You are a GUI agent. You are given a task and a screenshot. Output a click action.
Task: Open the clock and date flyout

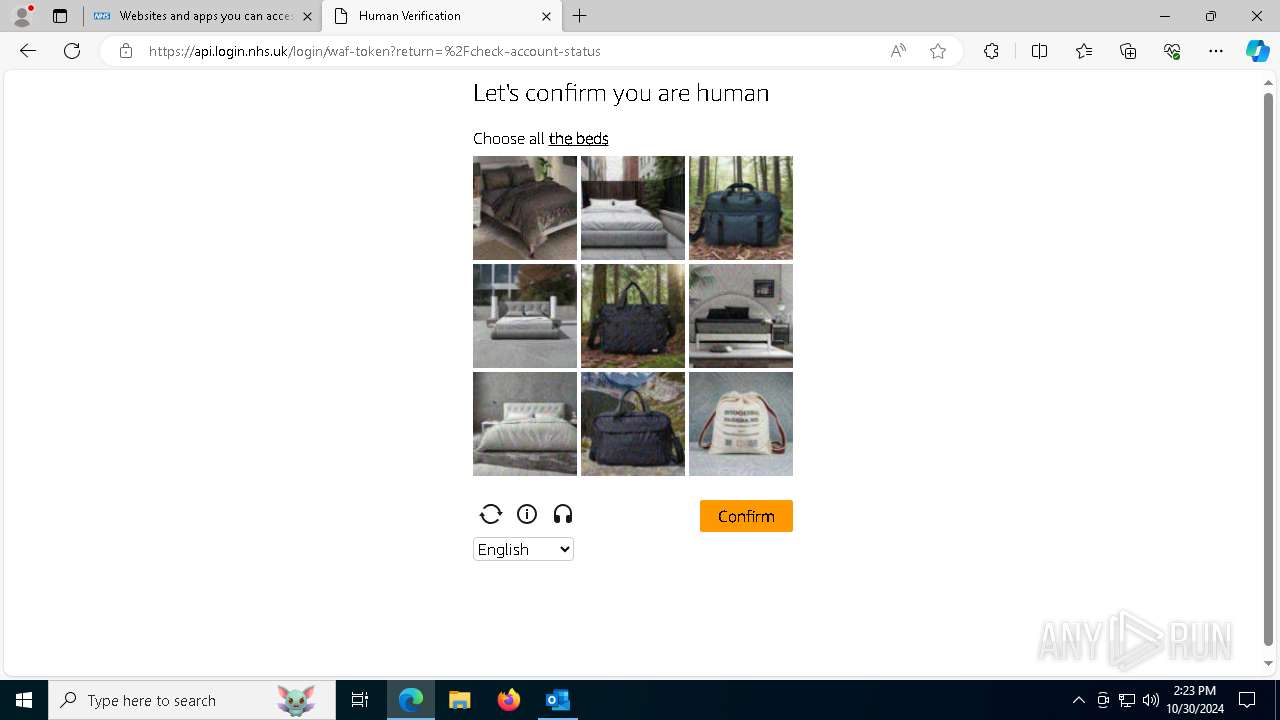1195,700
